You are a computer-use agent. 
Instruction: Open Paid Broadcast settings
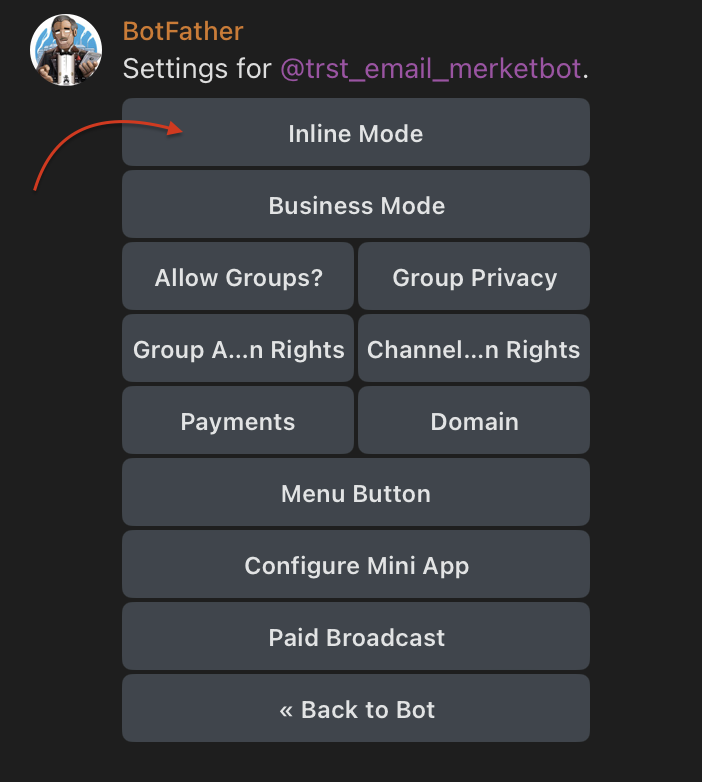[355, 637]
